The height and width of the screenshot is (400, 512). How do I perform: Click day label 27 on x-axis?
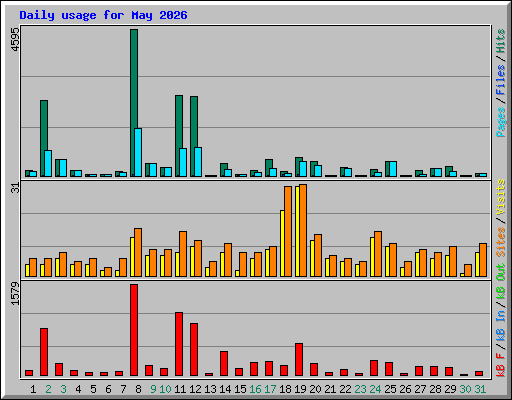[x=420, y=389]
